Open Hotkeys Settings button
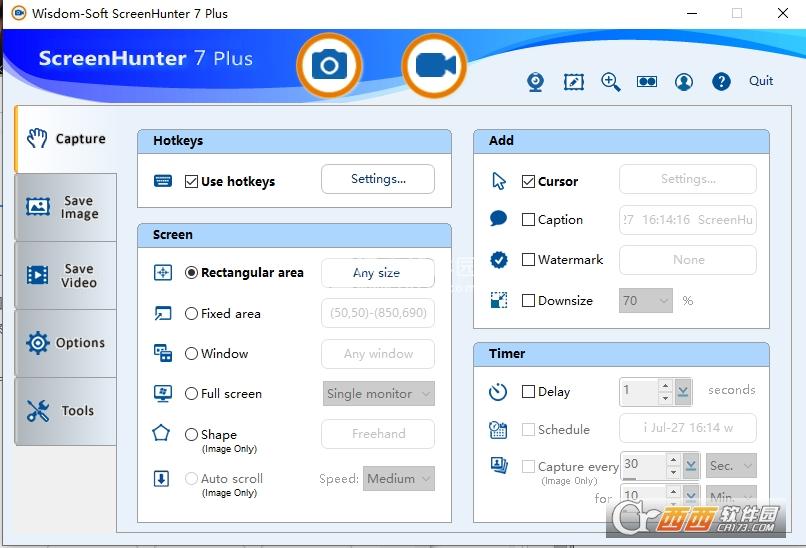 click(x=378, y=179)
